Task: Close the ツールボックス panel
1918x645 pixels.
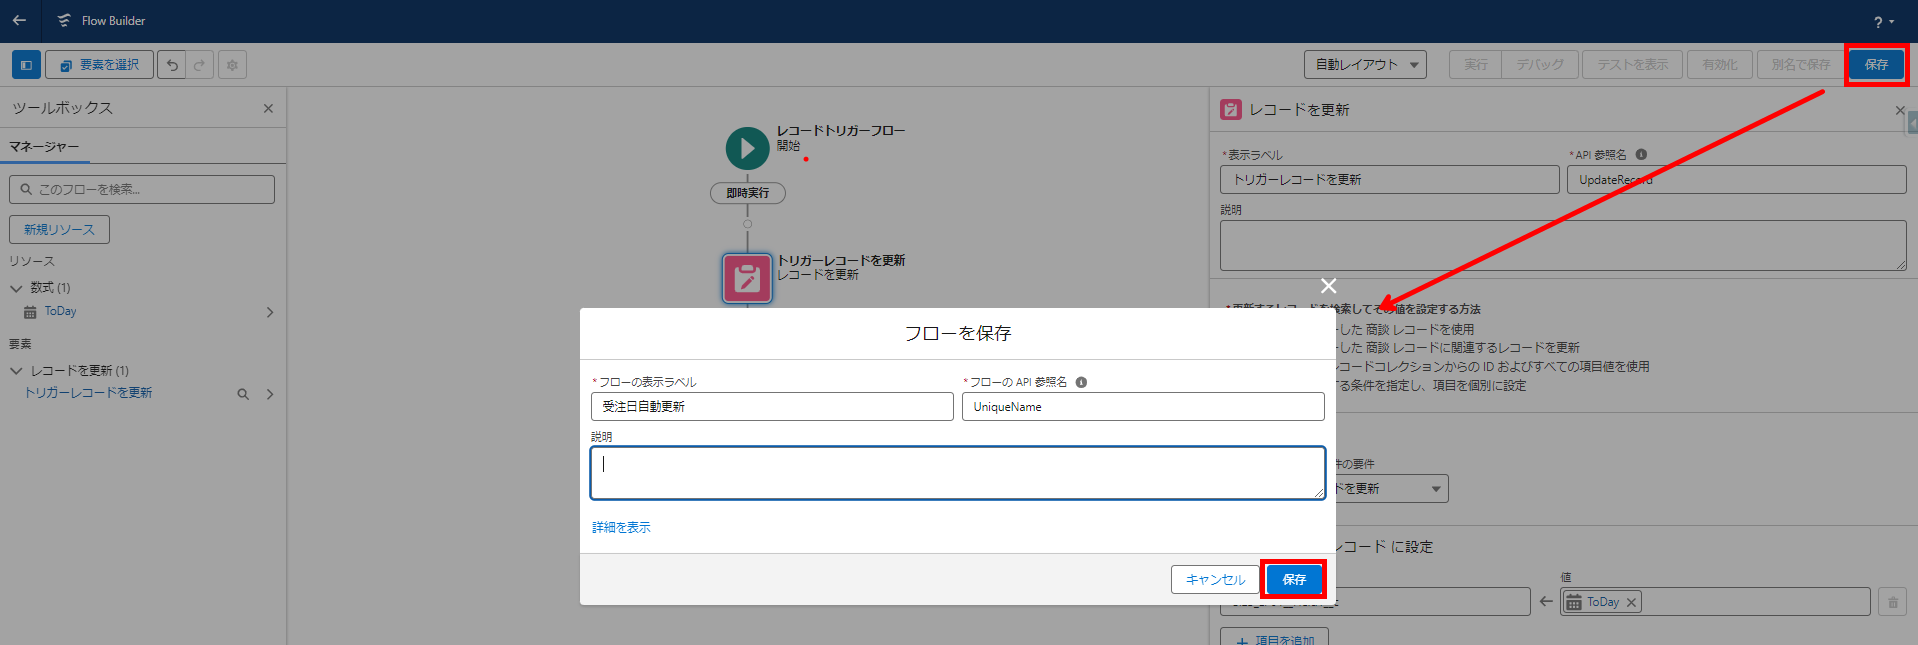Action: click(268, 108)
